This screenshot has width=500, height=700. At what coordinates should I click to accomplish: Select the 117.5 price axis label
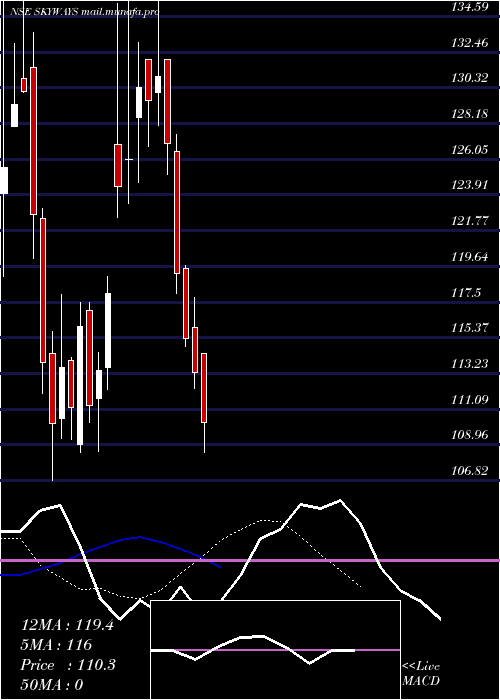(466, 292)
